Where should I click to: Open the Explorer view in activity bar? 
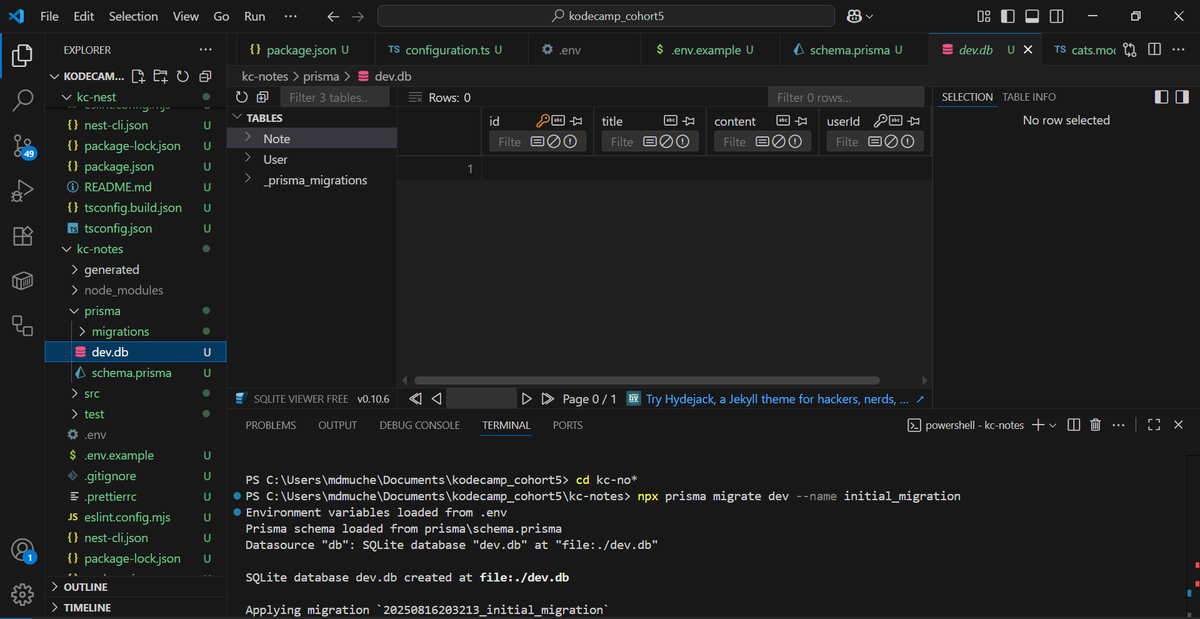click(22, 55)
